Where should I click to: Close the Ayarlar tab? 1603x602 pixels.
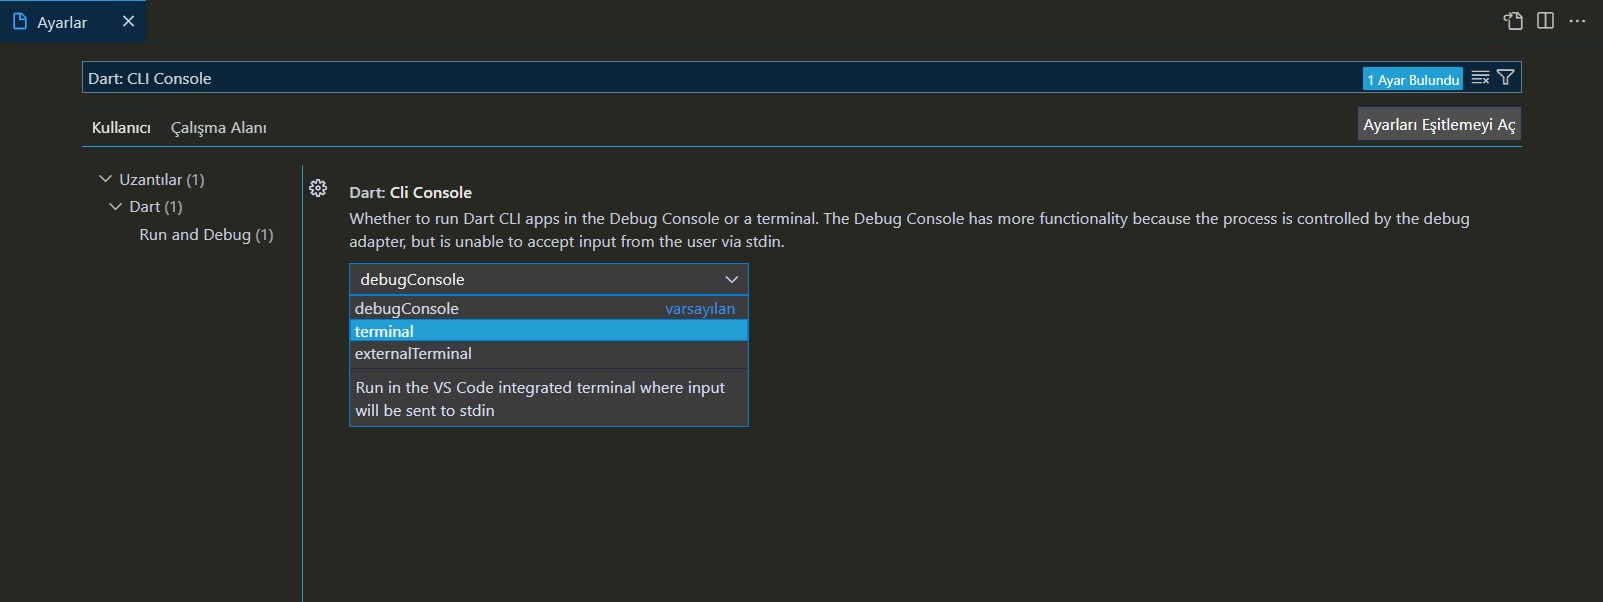pos(128,21)
